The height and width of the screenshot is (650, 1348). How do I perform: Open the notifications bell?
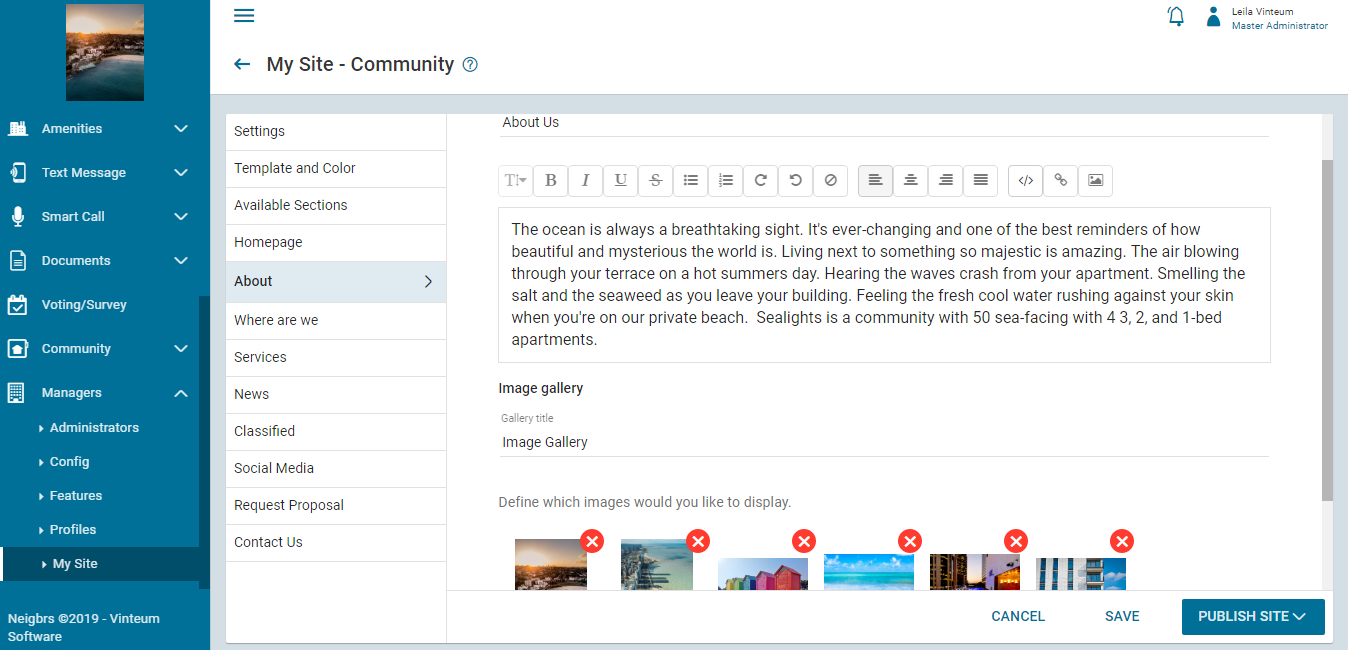(x=1176, y=16)
